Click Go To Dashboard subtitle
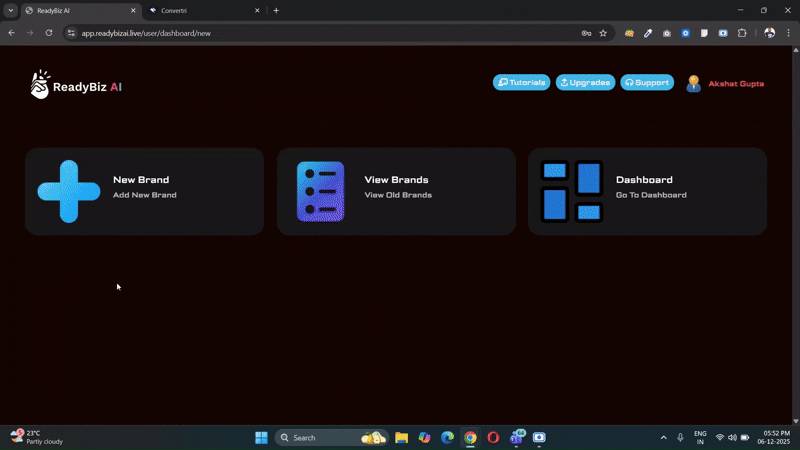Screen dimensions: 800x450 coord(651,195)
